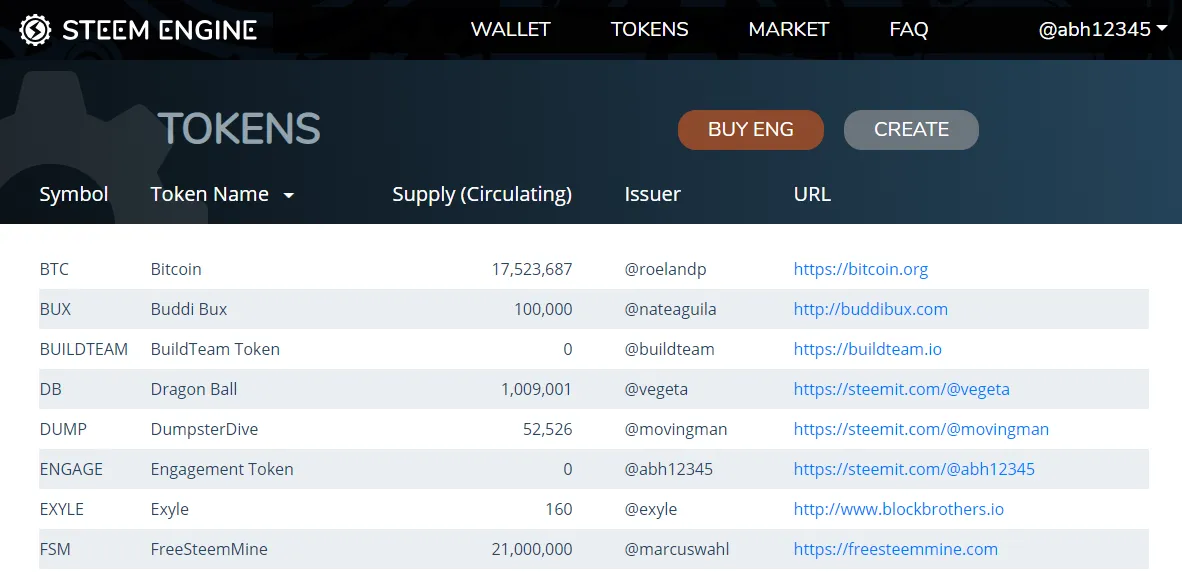Follow the steemit.com/@movingman link
This screenshot has width=1182, height=572.
(921, 429)
